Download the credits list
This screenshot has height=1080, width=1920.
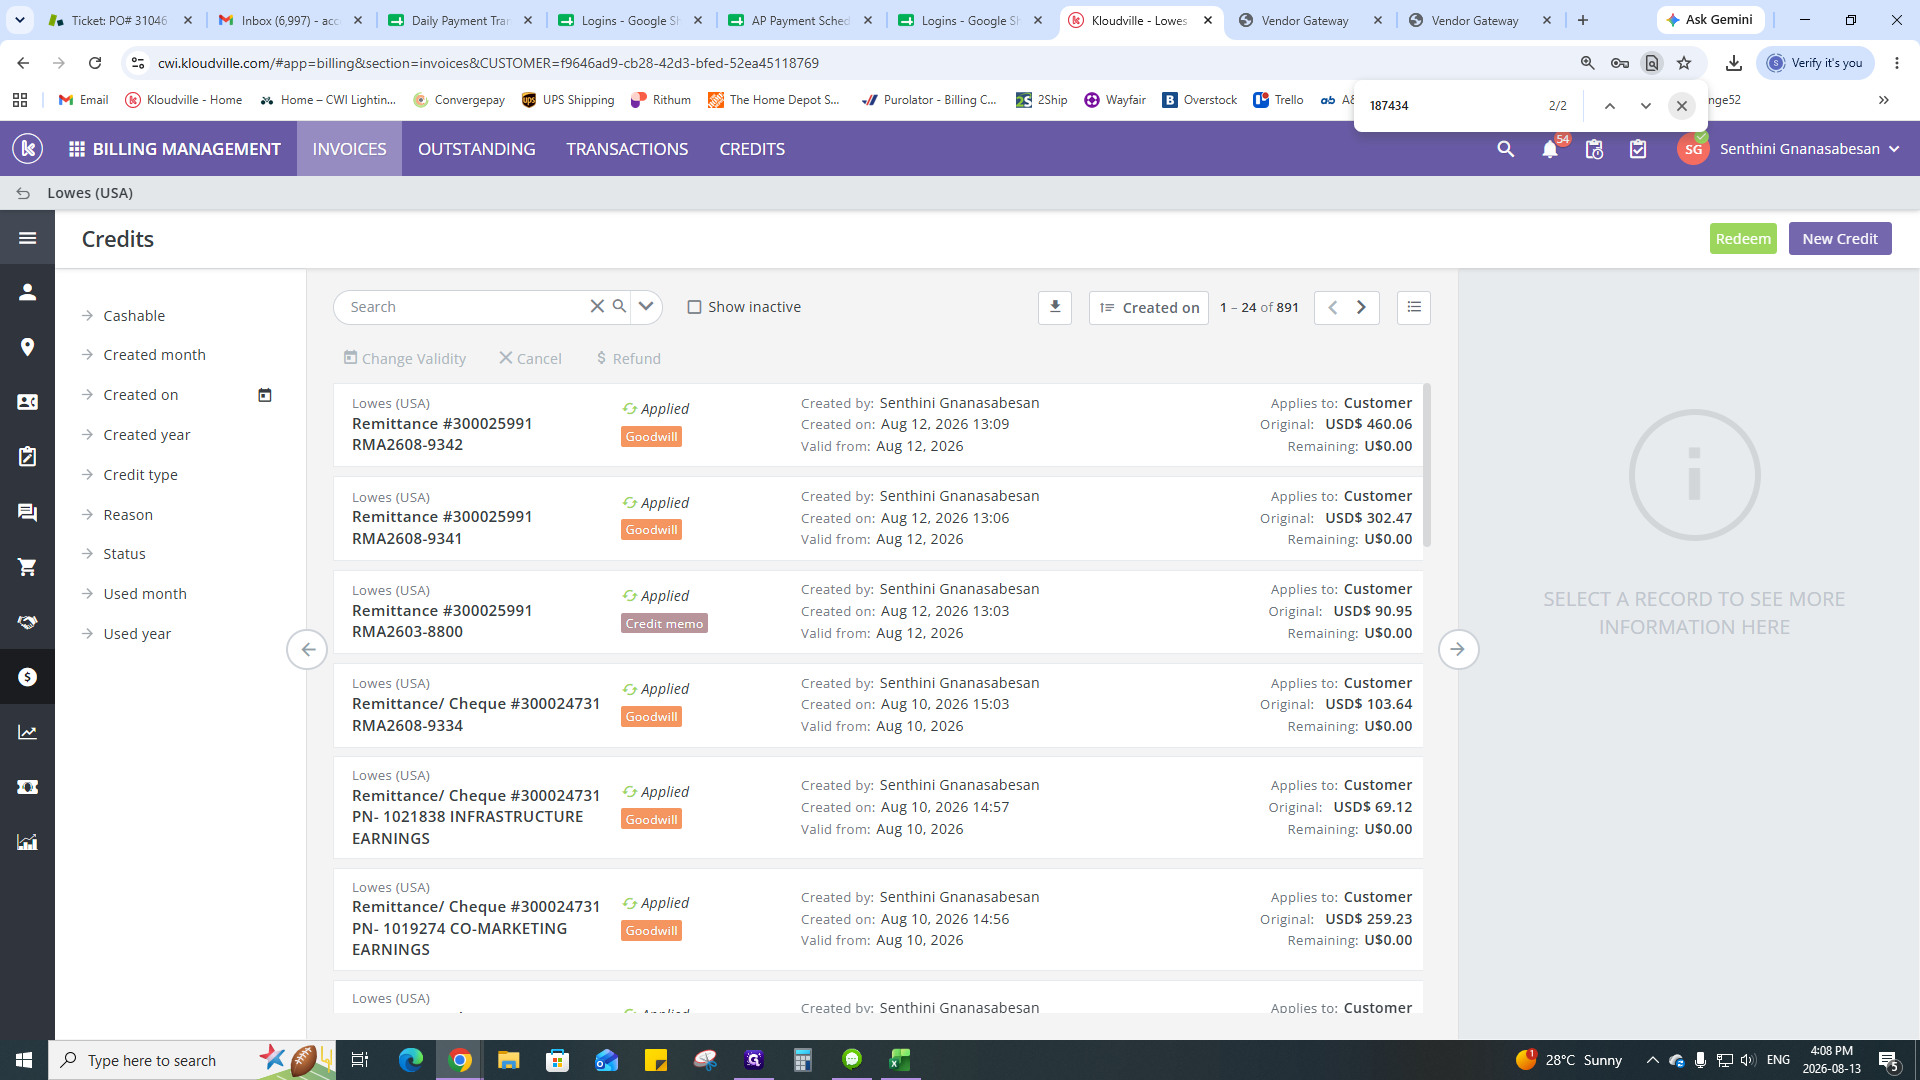(x=1054, y=307)
